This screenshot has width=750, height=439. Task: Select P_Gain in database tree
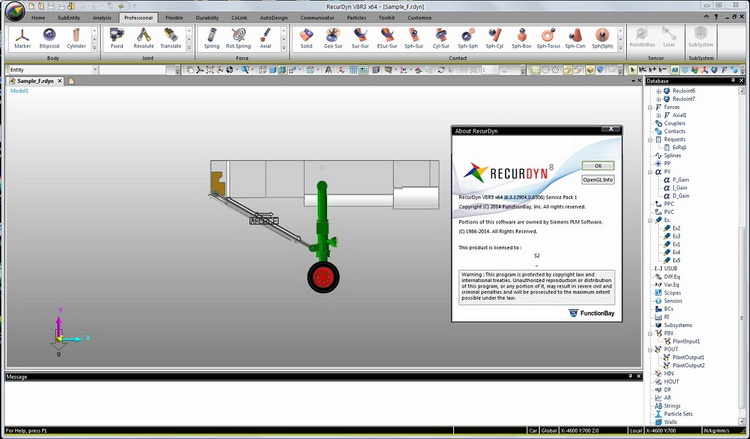(x=681, y=180)
